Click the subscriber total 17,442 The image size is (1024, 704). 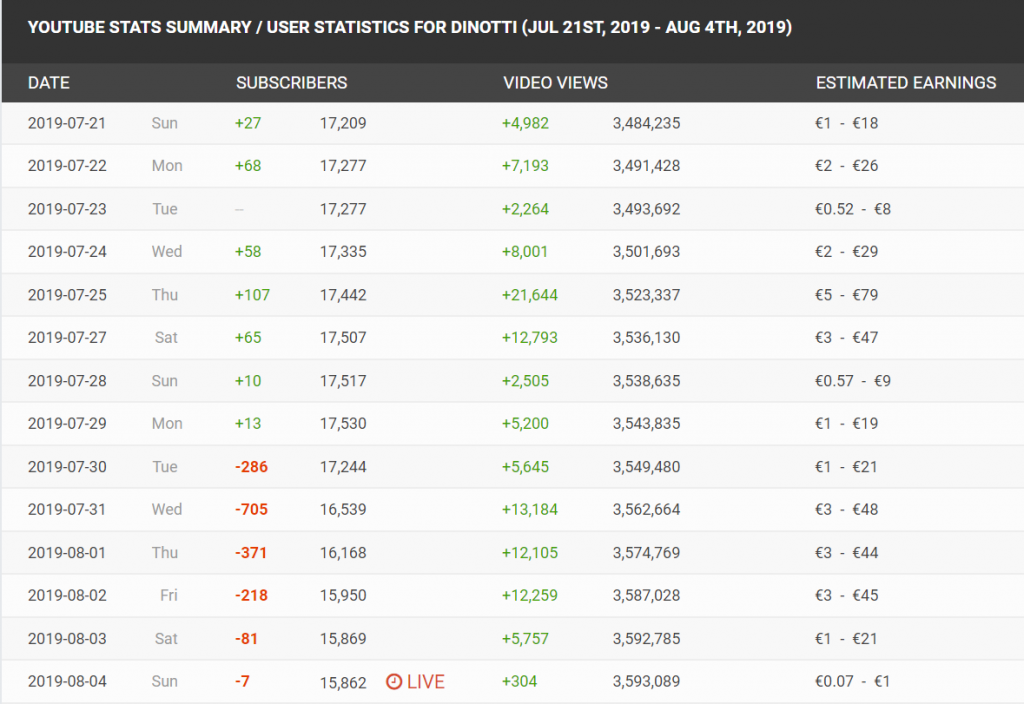point(343,295)
